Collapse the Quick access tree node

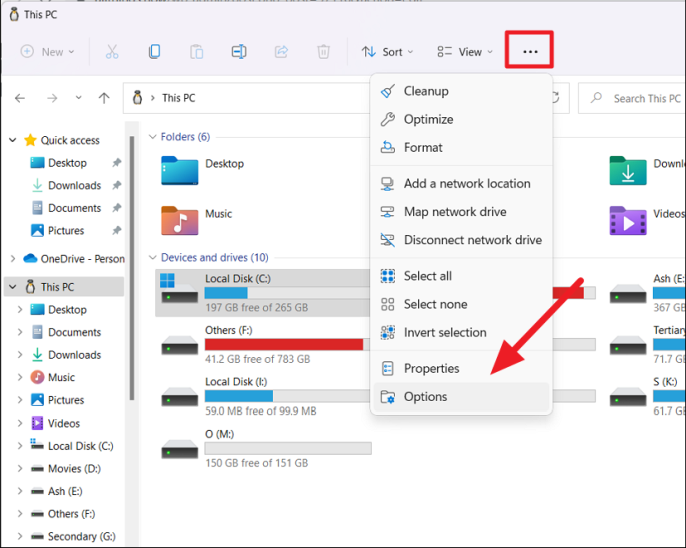click(x=12, y=141)
